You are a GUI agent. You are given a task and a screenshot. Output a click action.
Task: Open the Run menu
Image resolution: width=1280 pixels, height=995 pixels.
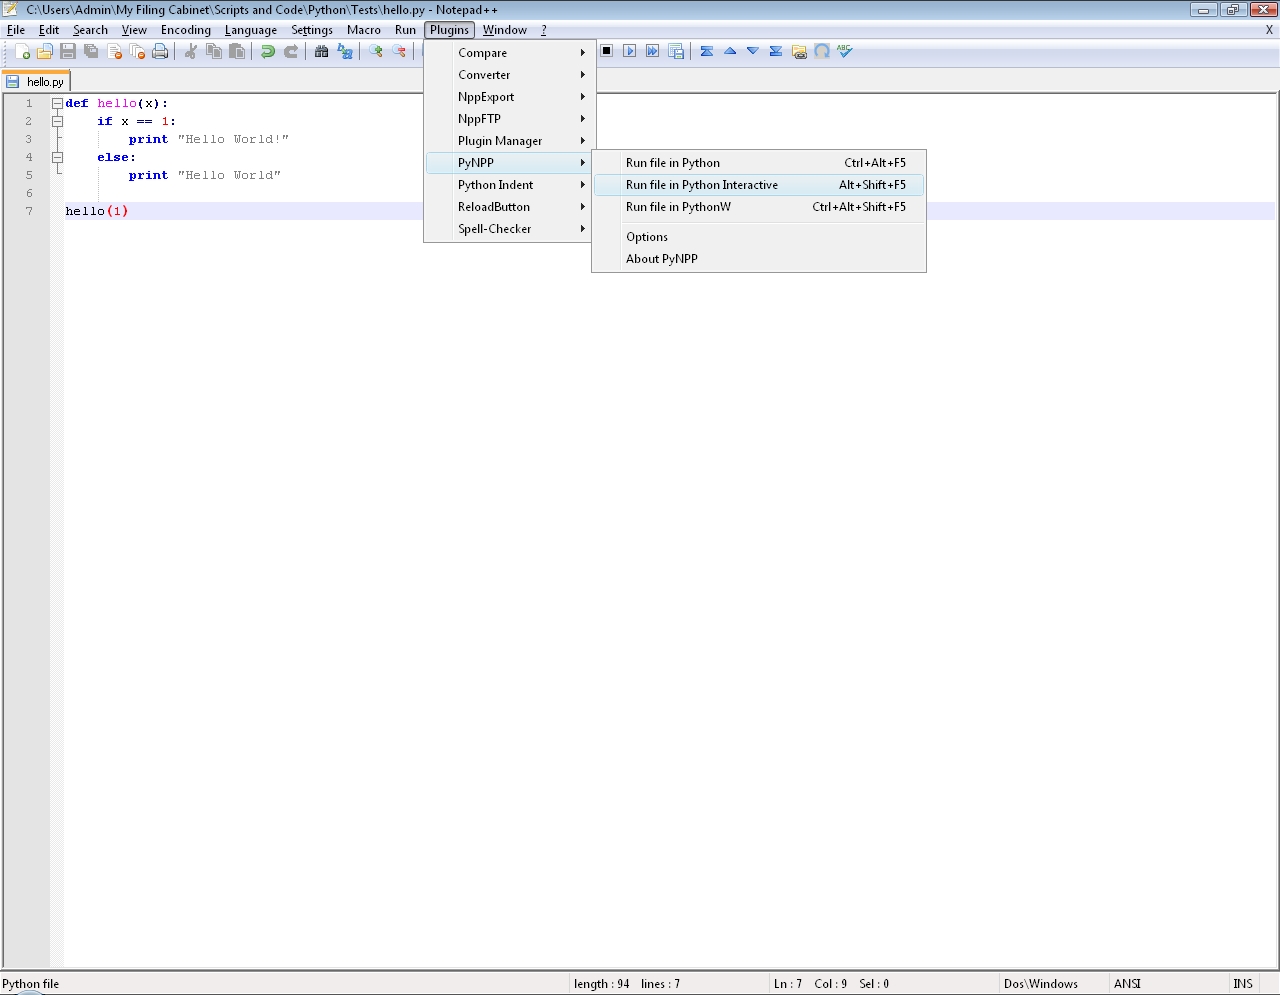click(x=405, y=30)
